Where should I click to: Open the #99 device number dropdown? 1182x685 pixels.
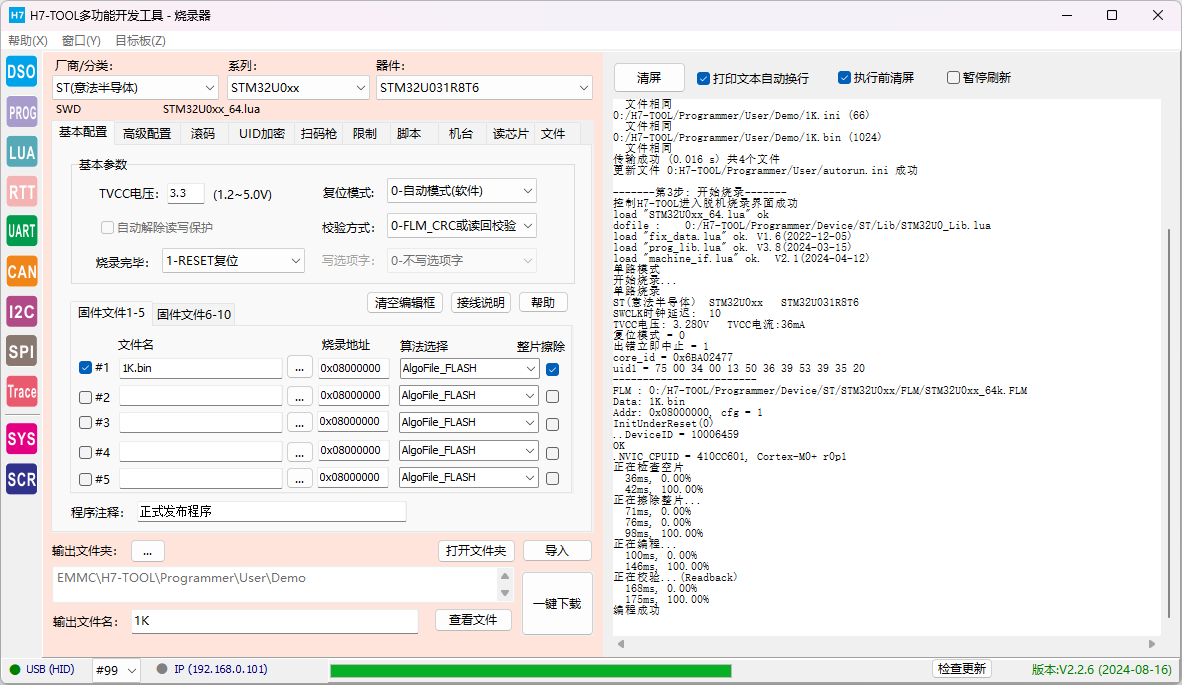pyautogui.click(x=116, y=670)
